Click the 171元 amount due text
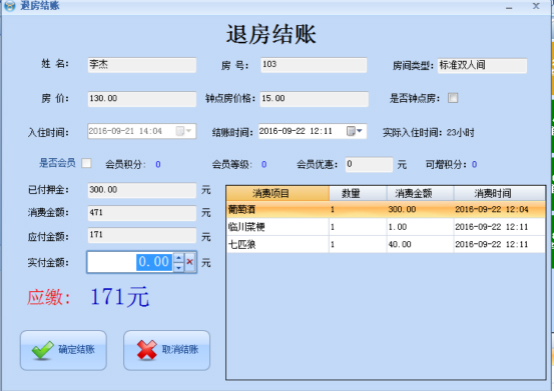554x391 pixels. point(120,297)
